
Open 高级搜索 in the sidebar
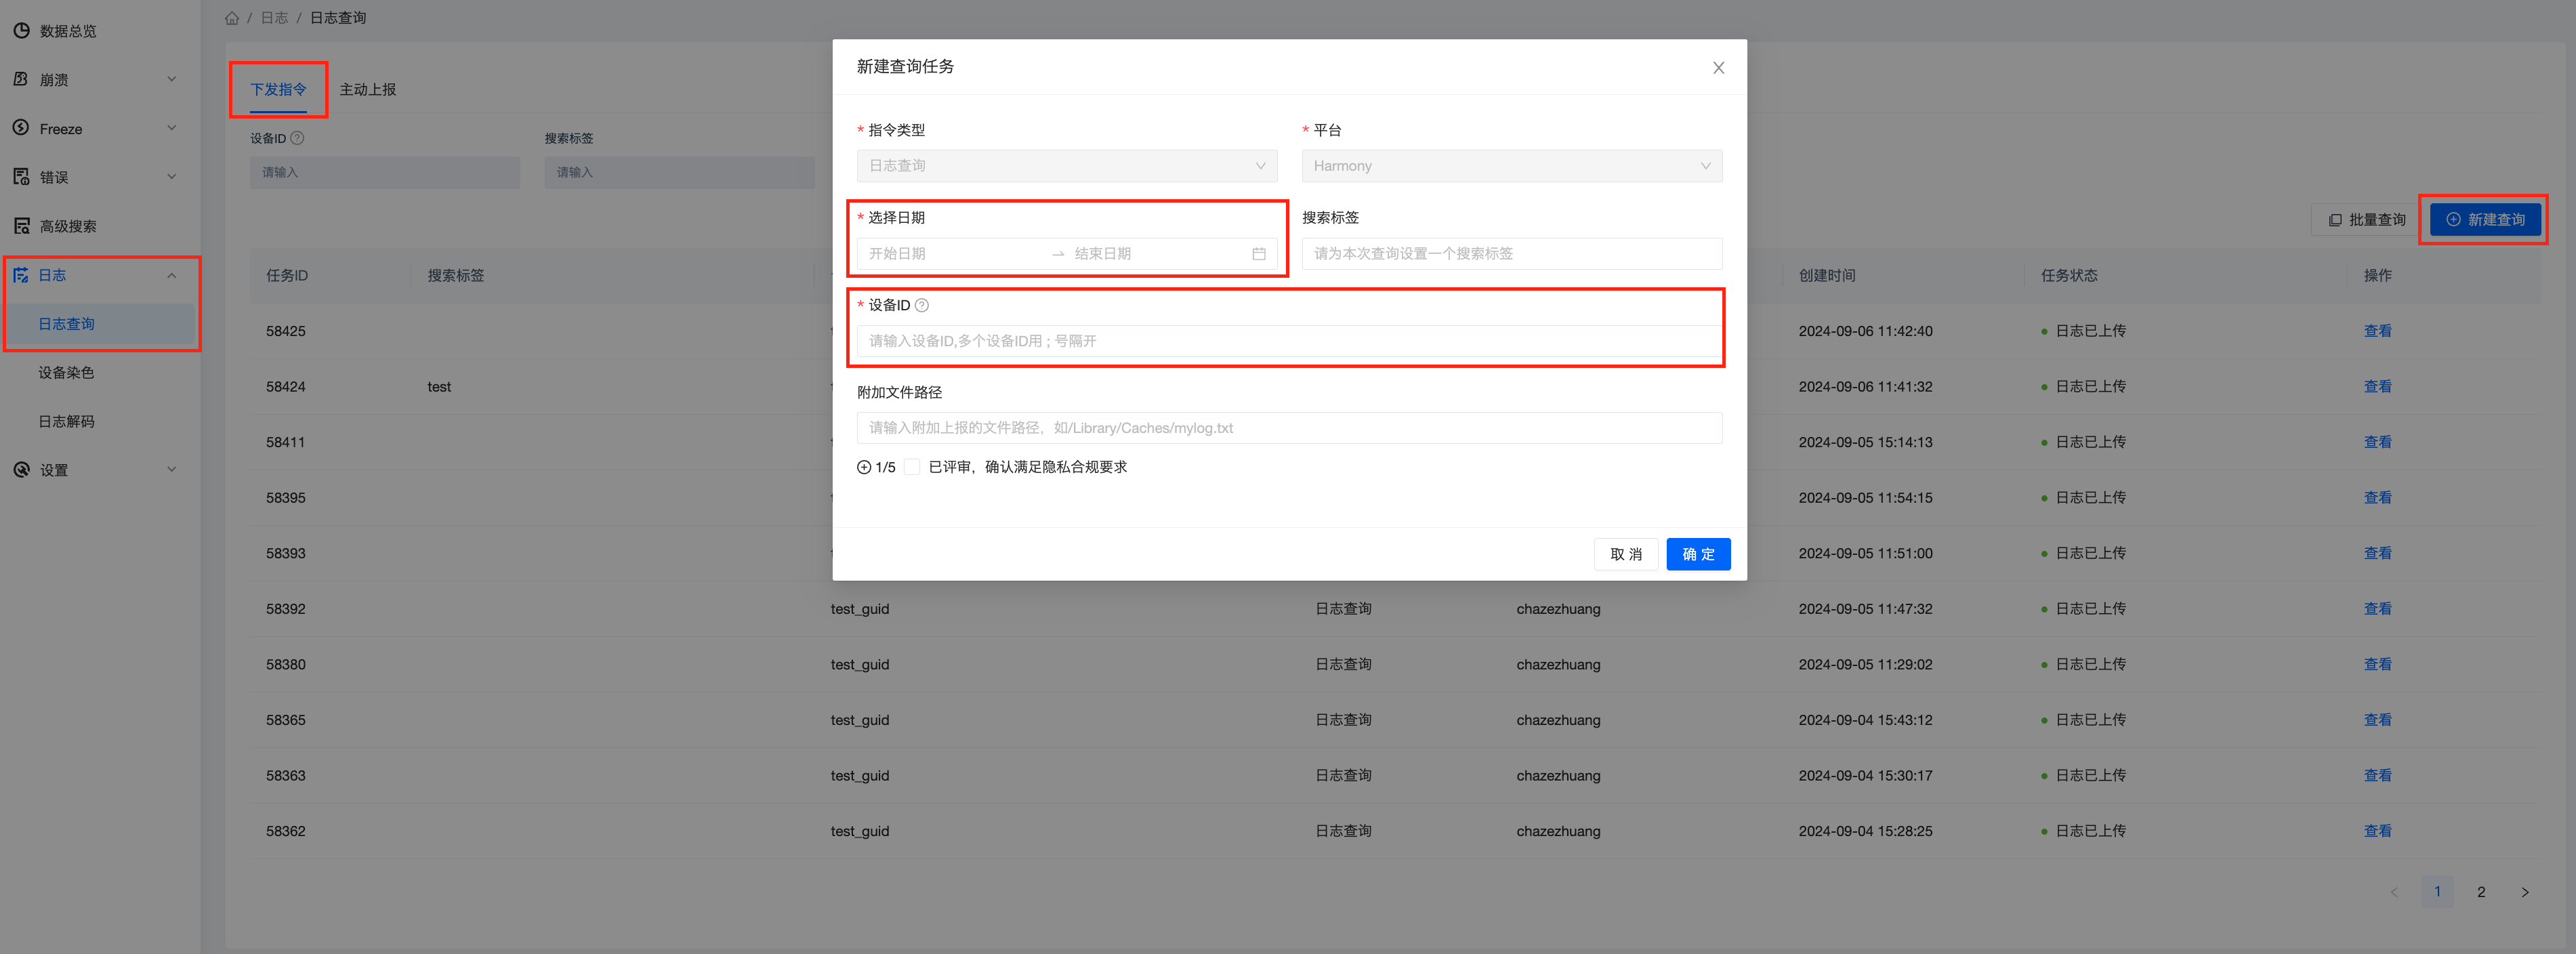(68, 226)
